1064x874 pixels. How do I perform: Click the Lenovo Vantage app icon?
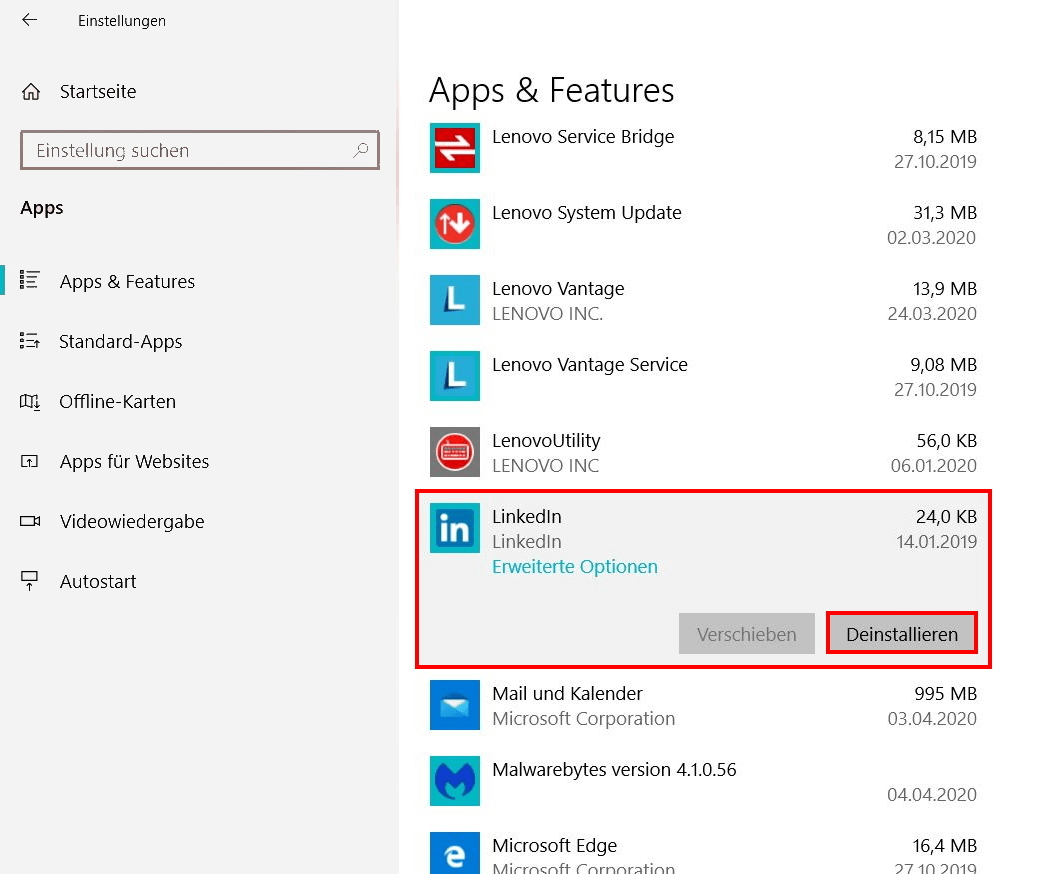pos(455,300)
